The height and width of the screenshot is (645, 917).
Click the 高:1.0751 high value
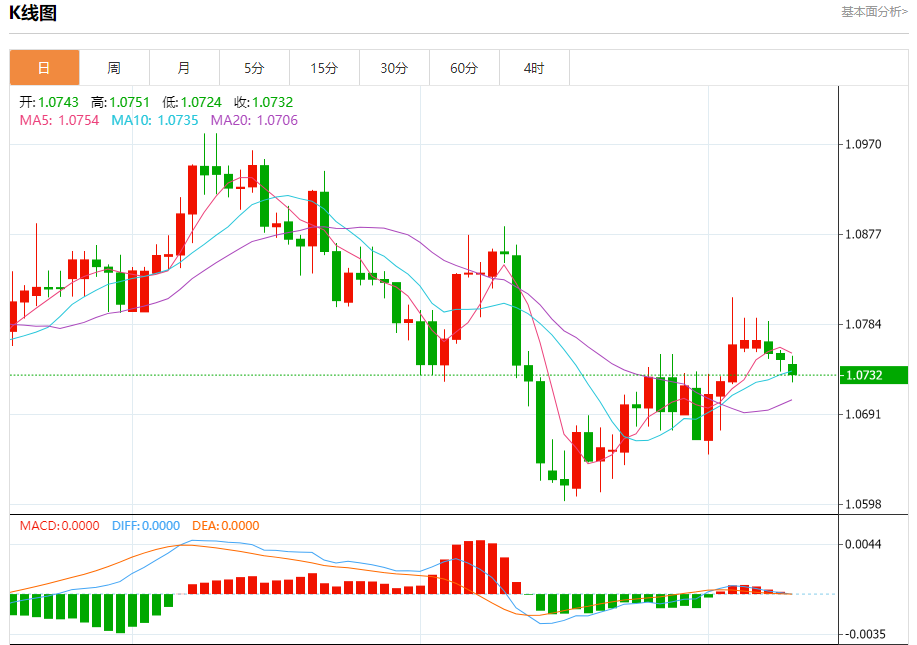coord(120,102)
